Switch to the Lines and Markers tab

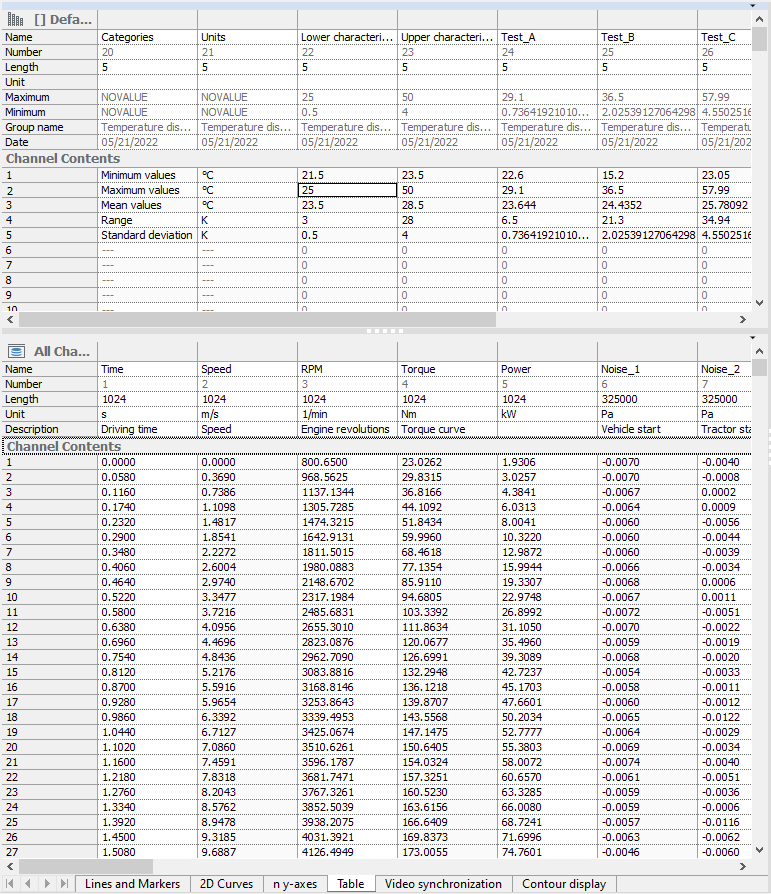(132, 884)
